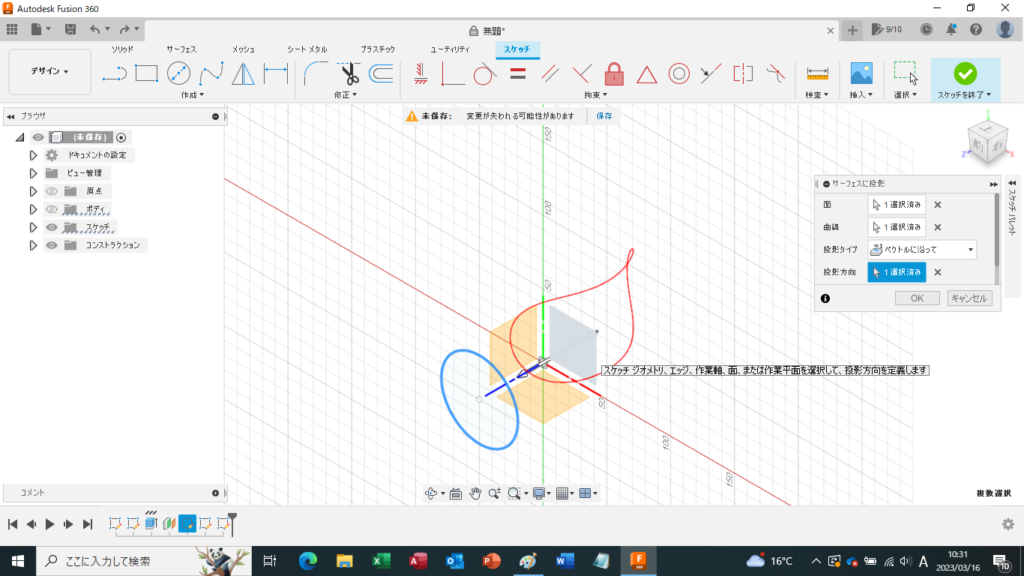Open the デザイン workspace dropdown
Image resolution: width=1024 pixels, height=576 pixels.
(50, 71)
